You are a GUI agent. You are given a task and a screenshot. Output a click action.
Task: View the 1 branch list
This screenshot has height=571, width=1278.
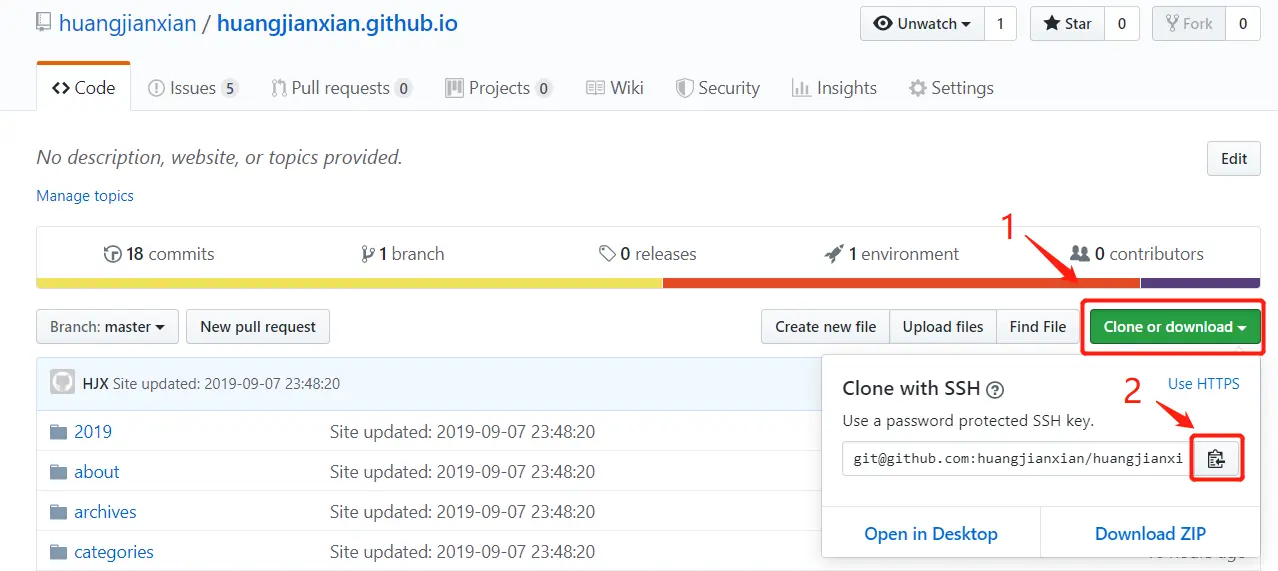402,254
